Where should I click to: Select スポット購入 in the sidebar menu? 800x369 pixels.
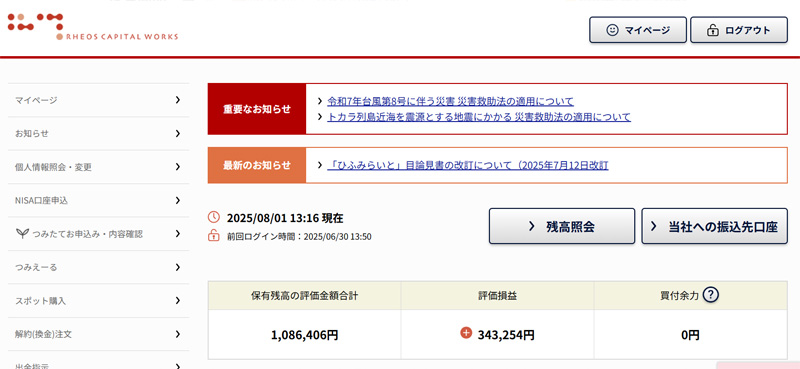point(98,301)
